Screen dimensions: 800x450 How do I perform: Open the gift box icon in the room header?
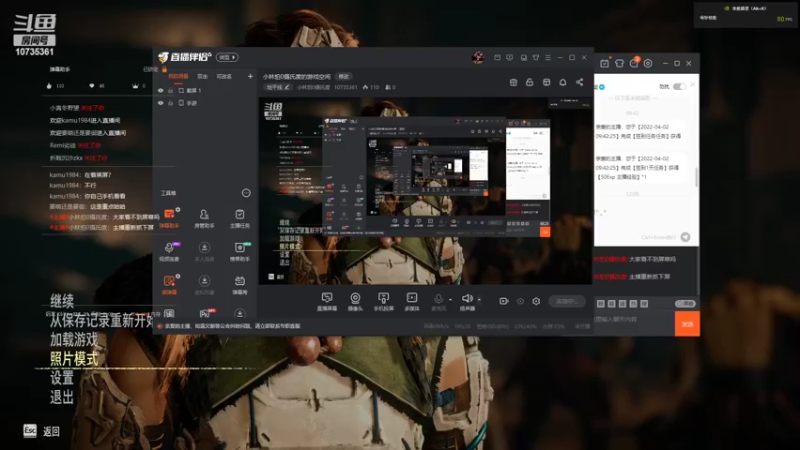[x=513, y=82]
